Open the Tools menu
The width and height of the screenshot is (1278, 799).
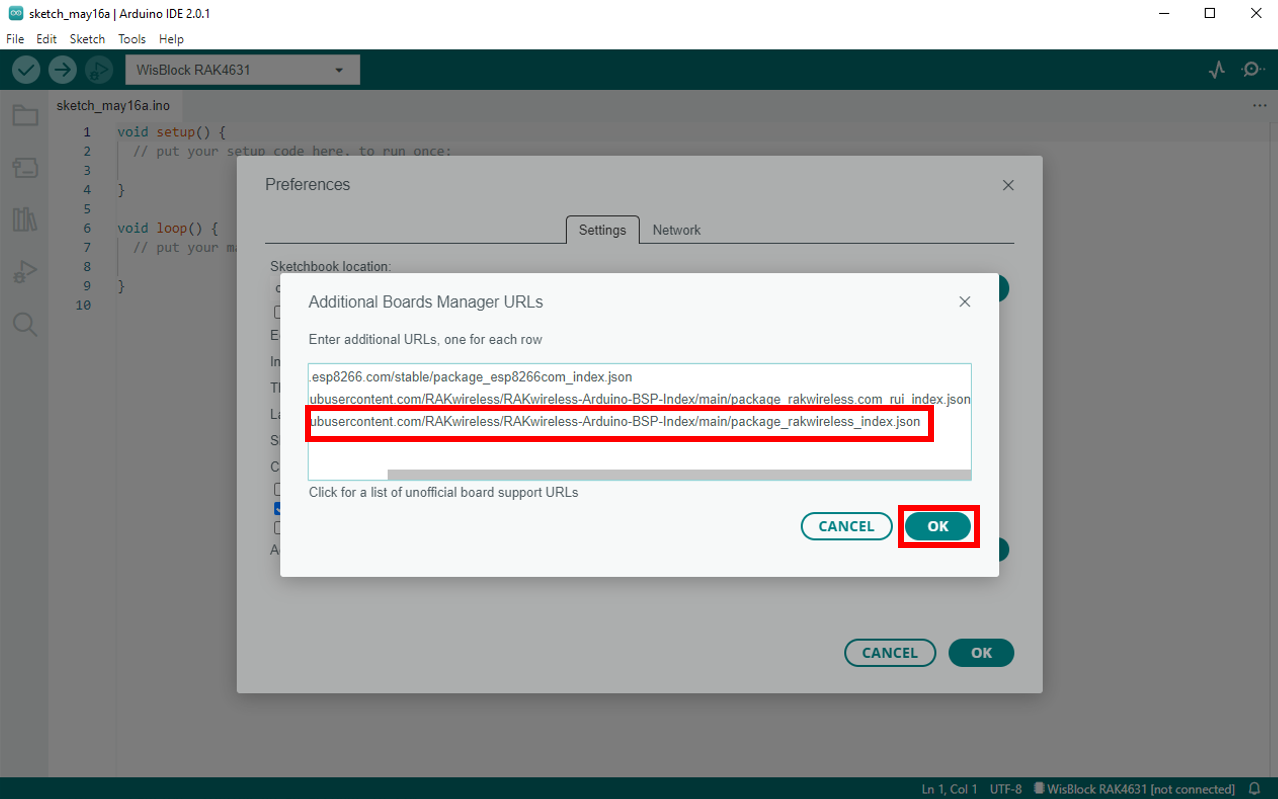pos(132,39)
